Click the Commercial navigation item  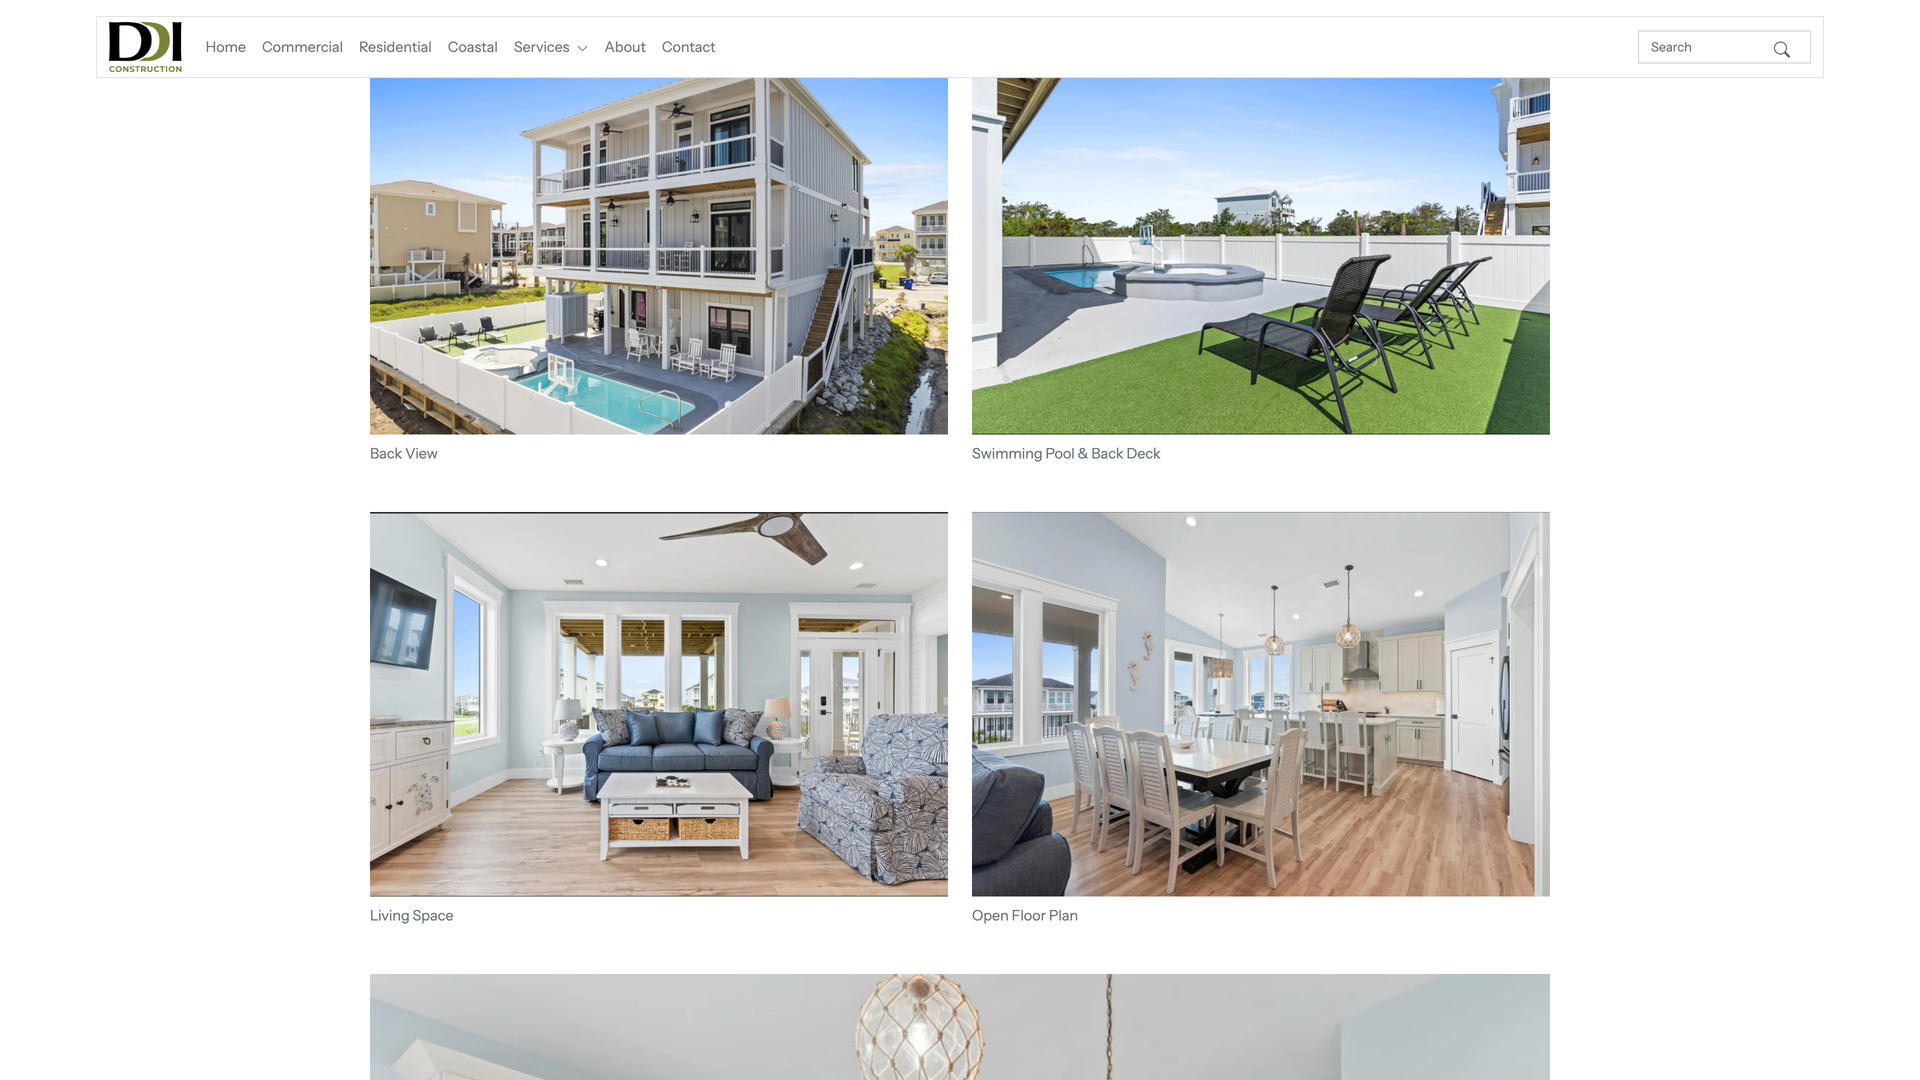click(302, 46)
